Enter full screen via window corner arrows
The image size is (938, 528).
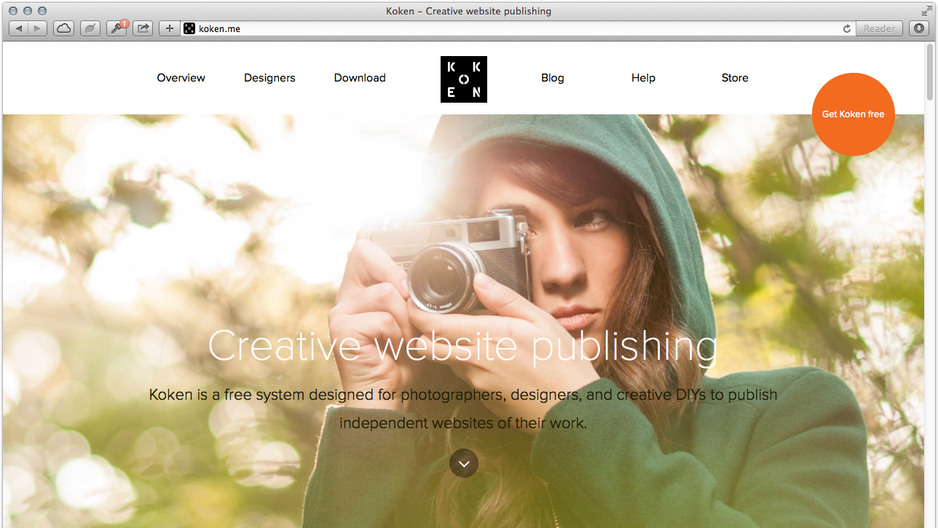(x=927, y=10)
